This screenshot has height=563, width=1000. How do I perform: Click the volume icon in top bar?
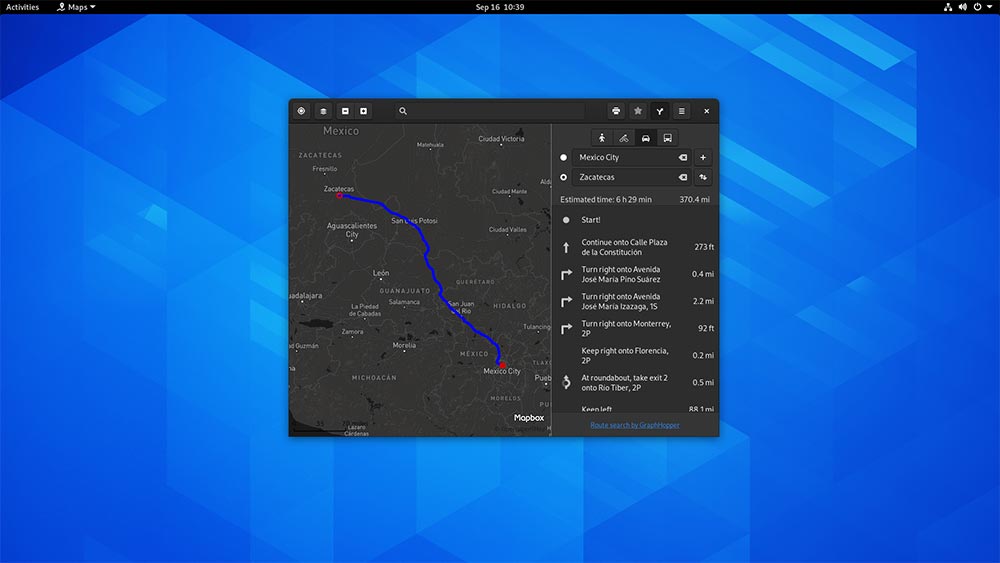(x=962, y=7)
